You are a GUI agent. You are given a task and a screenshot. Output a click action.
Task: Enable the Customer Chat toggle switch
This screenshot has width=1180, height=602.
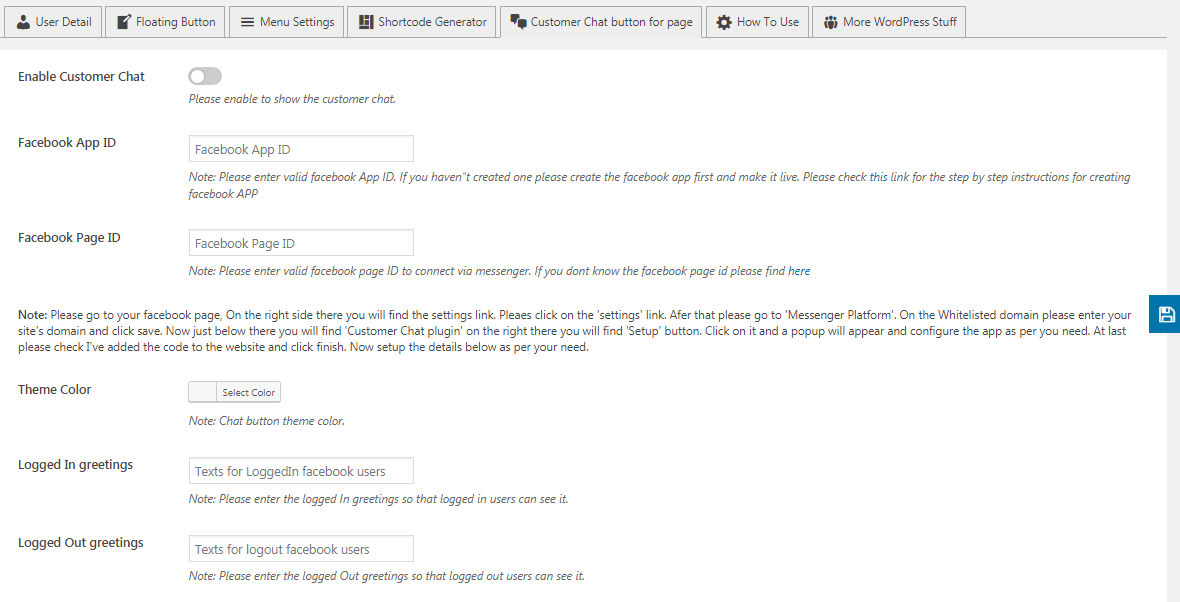(x=205, y=76)
